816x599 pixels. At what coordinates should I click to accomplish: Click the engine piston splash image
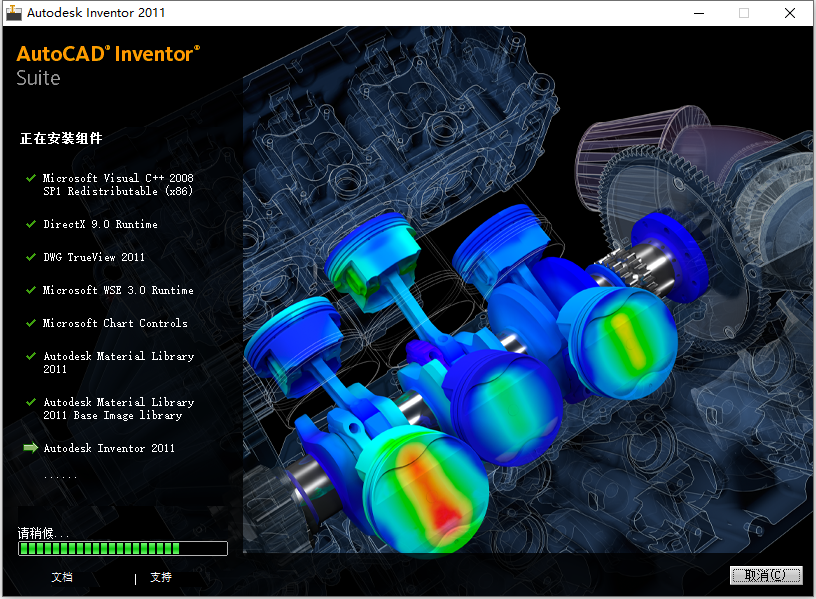click(527, 291)
